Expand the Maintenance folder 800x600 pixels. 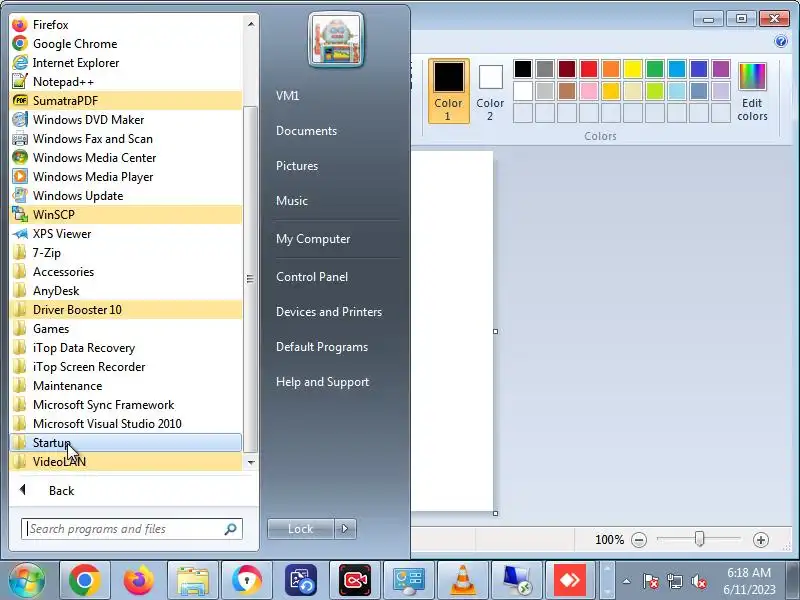(126, 386)
